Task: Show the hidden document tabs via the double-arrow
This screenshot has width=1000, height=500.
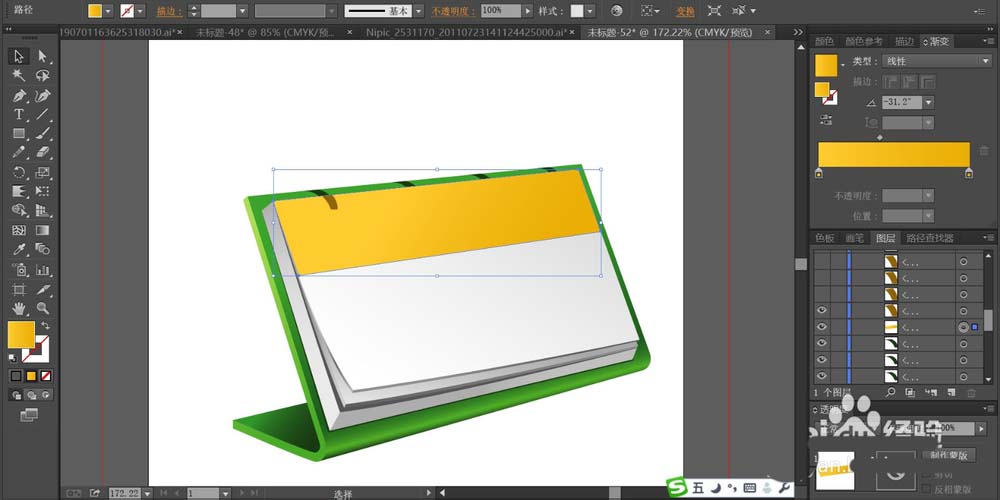Action: click(x=798, y=32)
